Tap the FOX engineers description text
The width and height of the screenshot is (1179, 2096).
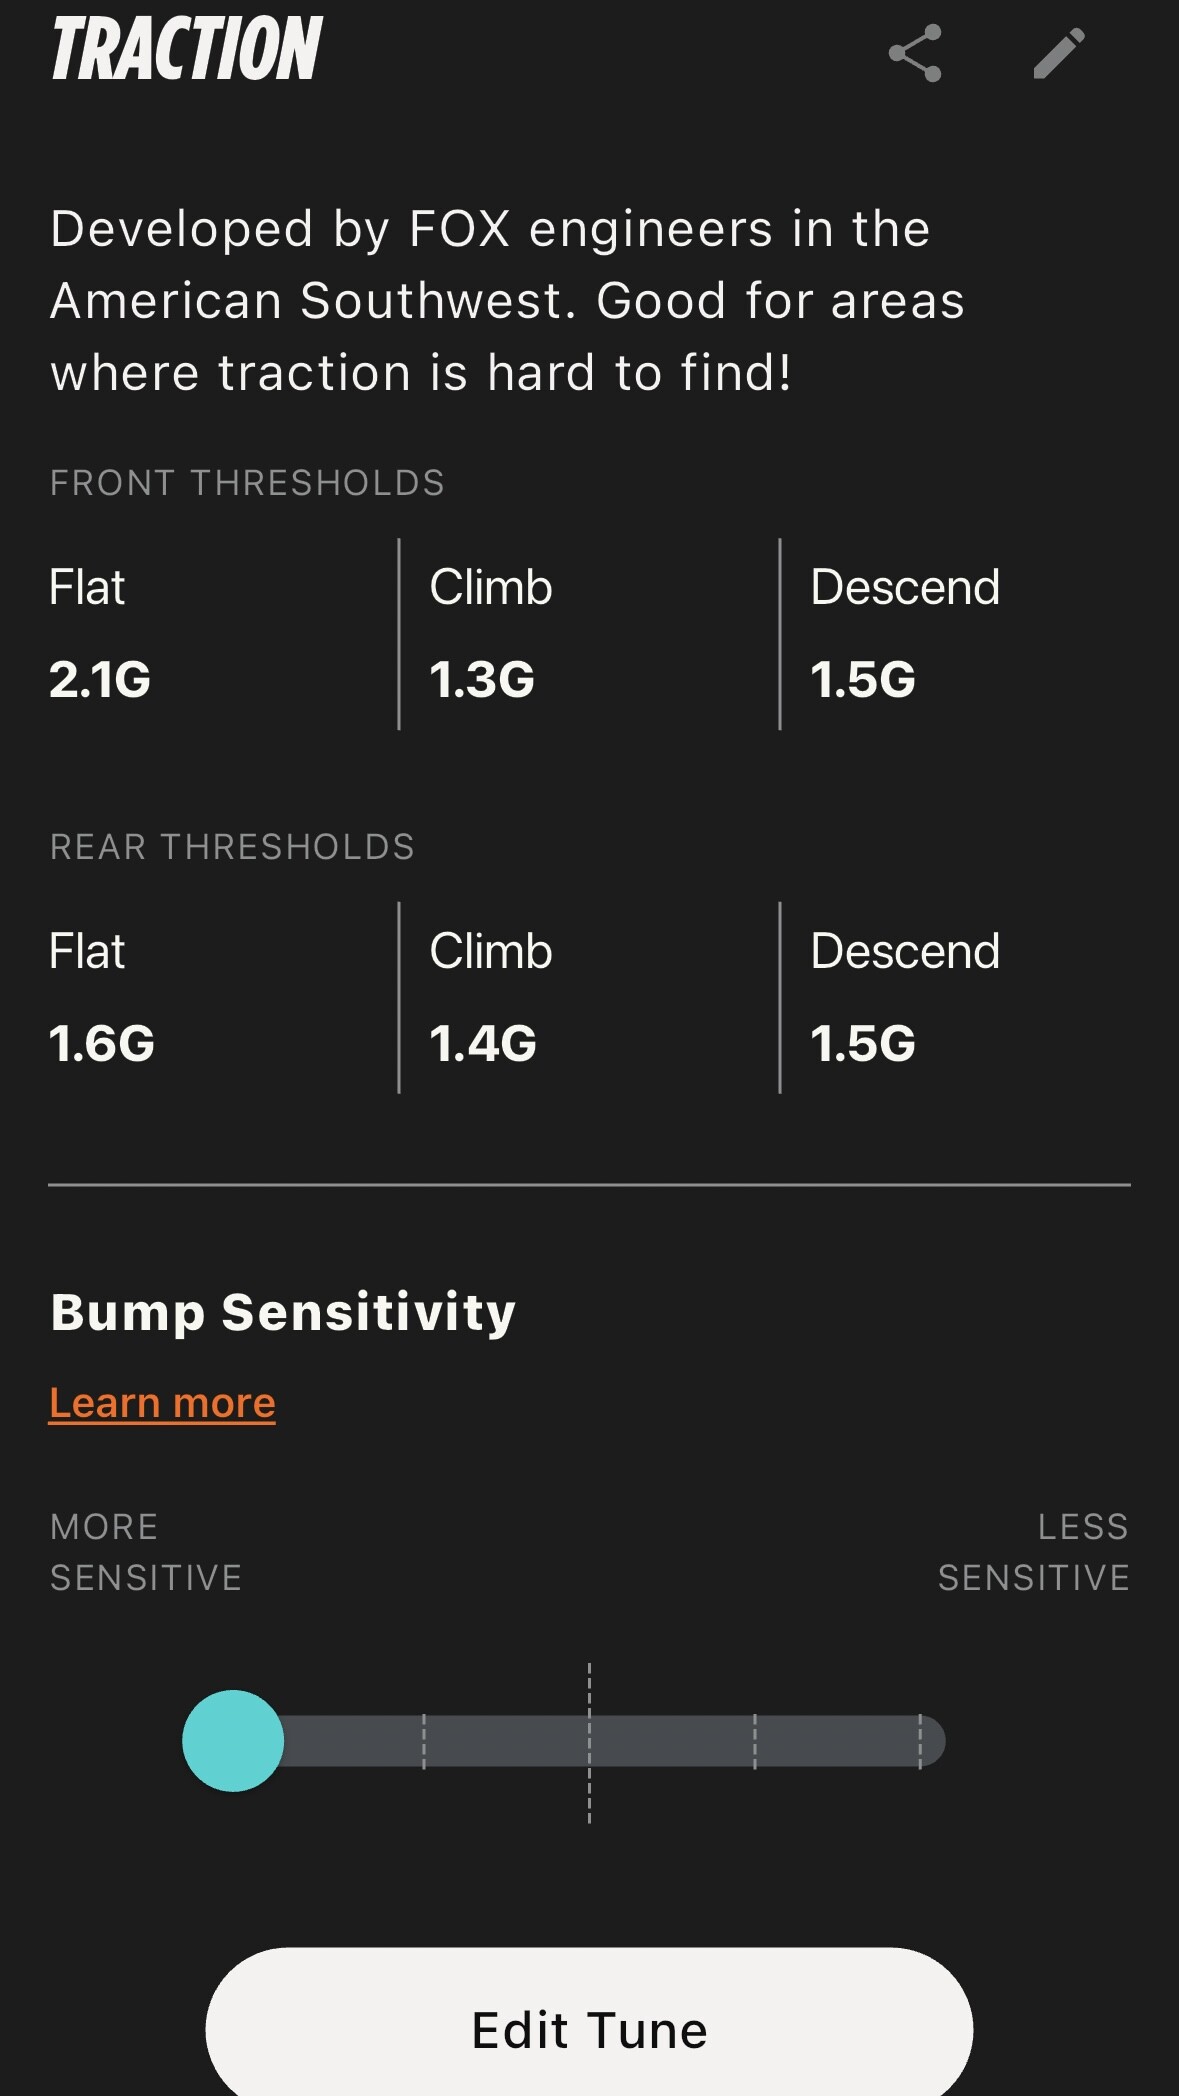click(507, 300)
